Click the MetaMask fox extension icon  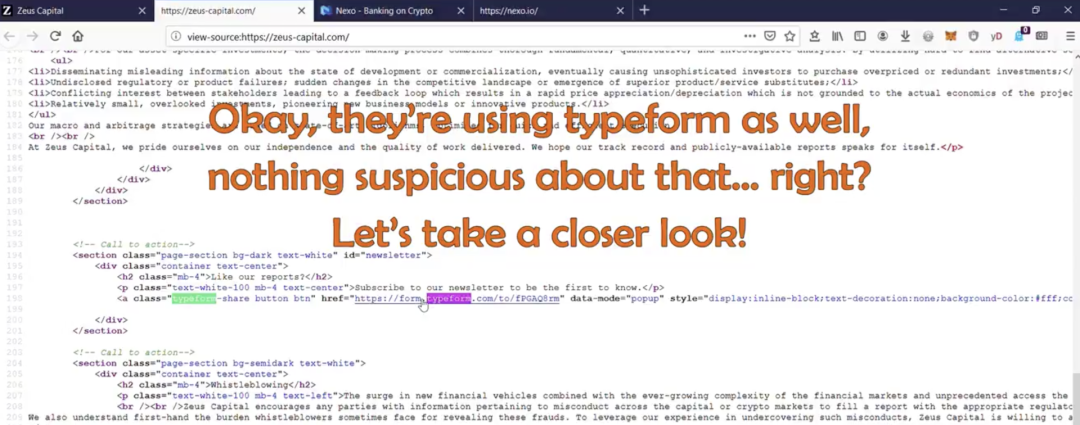click(951, 36)
